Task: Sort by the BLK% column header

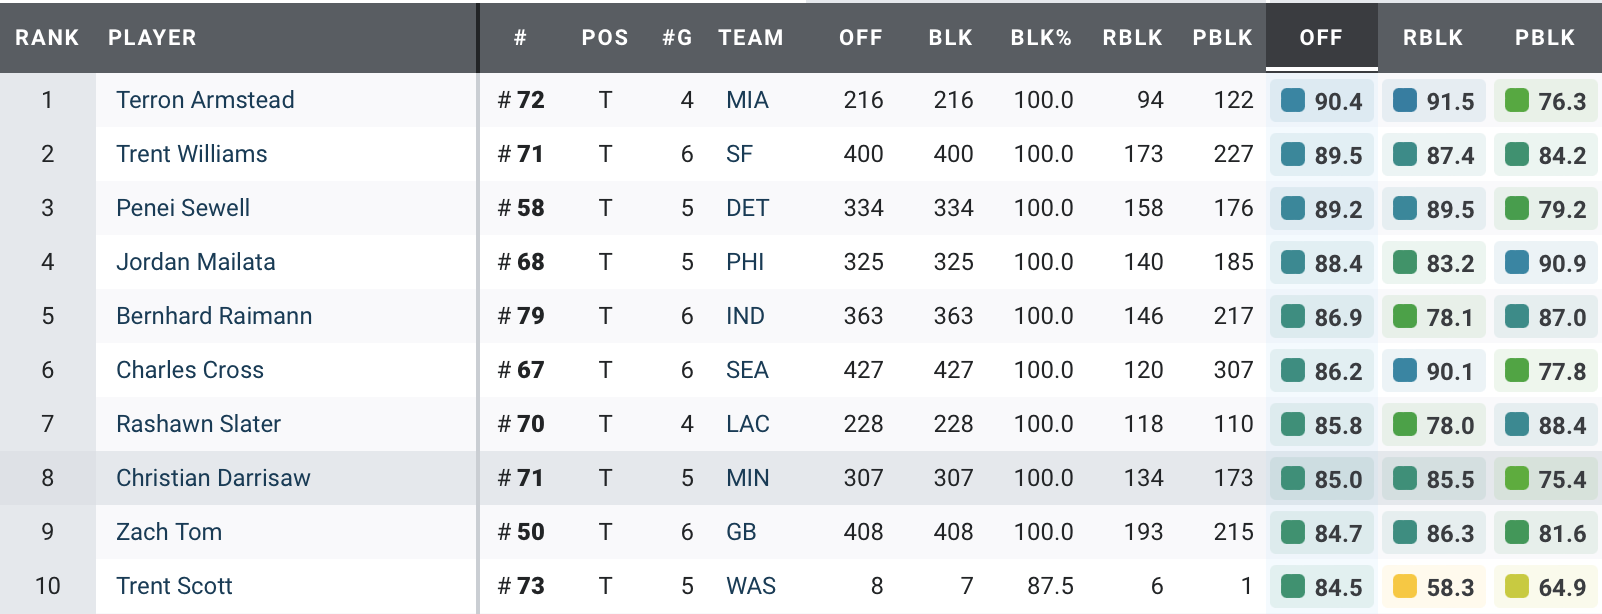Action: pos(1041,38)
